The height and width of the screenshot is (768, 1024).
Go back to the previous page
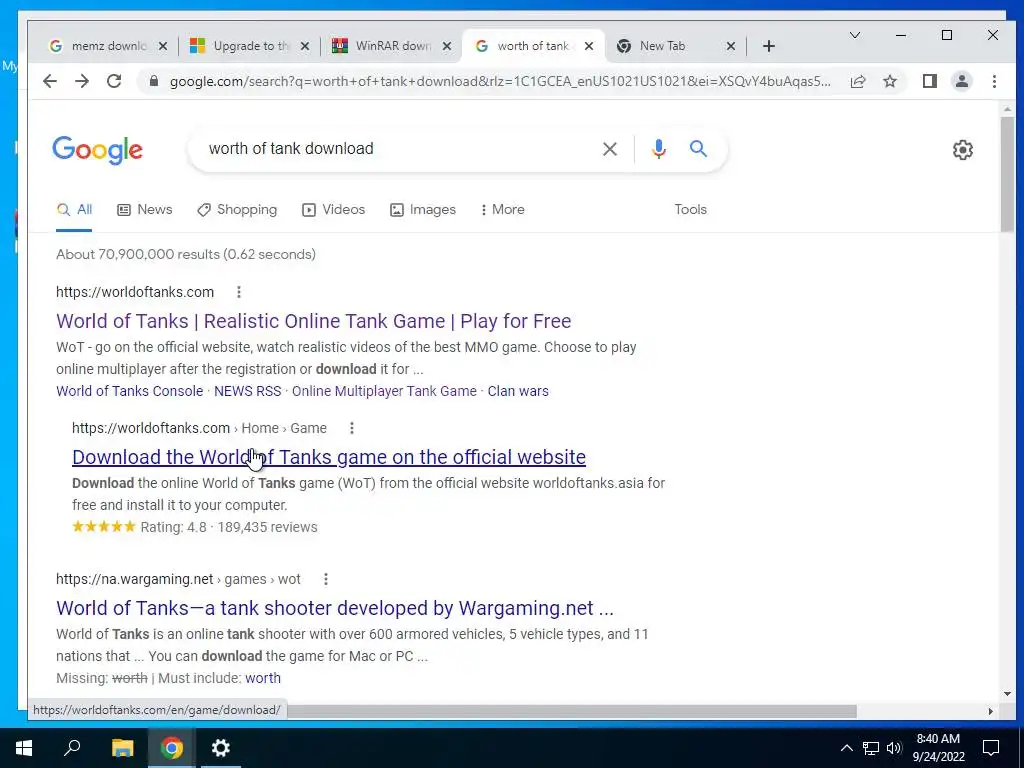[50, 81]
